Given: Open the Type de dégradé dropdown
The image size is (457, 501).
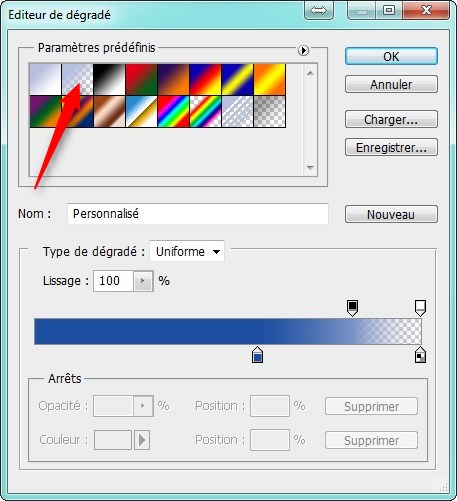Looking at the screenshot, I should click(x=187, y=251).
